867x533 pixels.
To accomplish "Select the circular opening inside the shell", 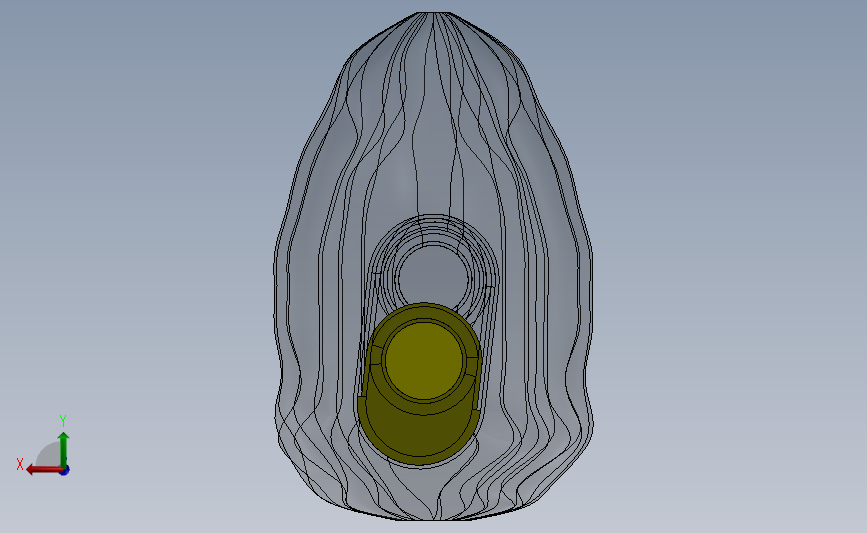I will pyautogui.click(x=433, y=278).
